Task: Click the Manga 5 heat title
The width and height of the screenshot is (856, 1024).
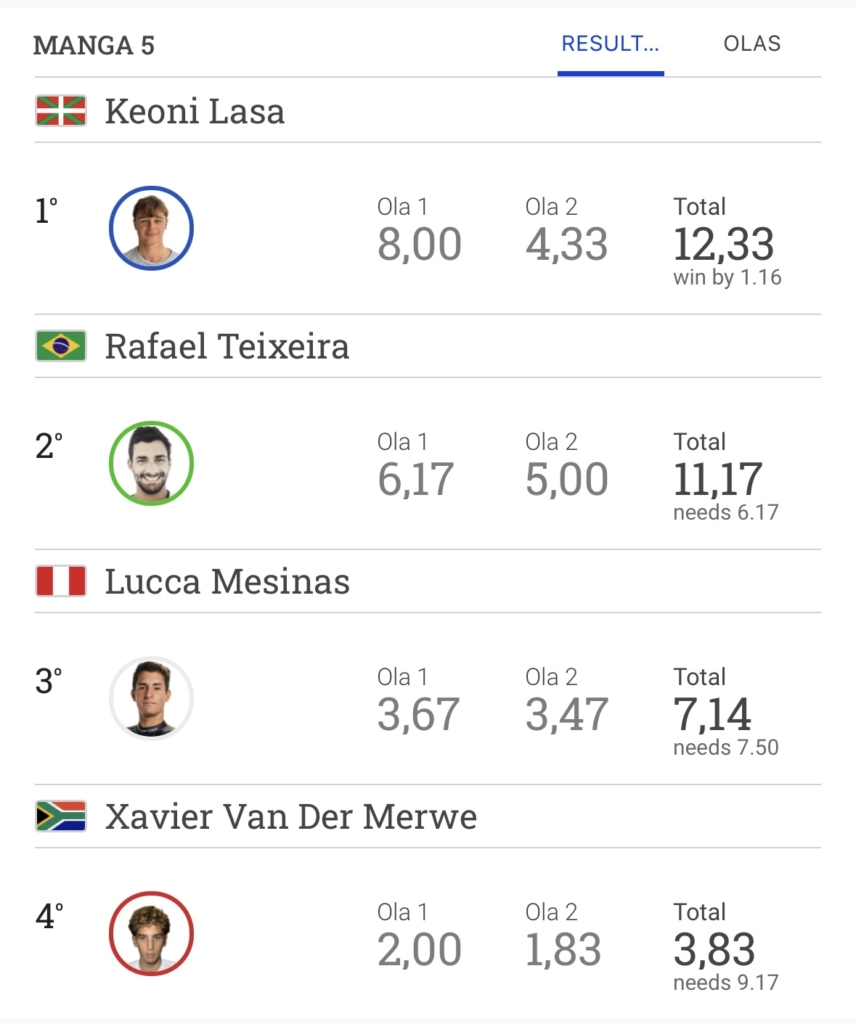Action: [94, 46]
